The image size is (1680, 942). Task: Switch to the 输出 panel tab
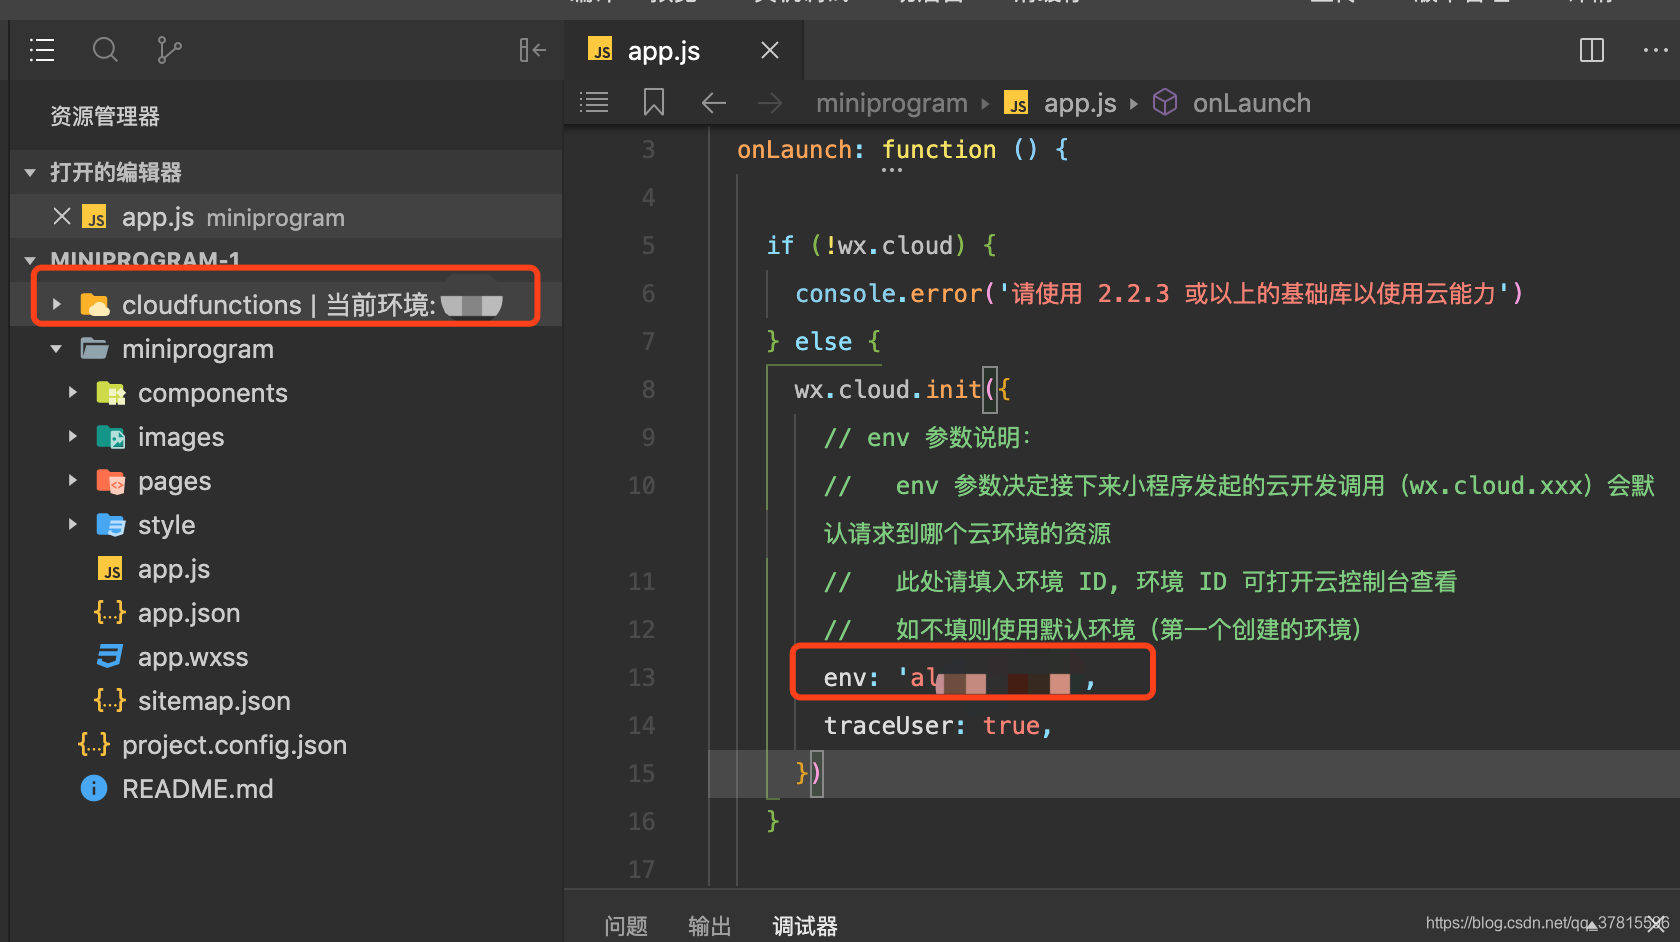pyautogui.click(x=710, y=926)
